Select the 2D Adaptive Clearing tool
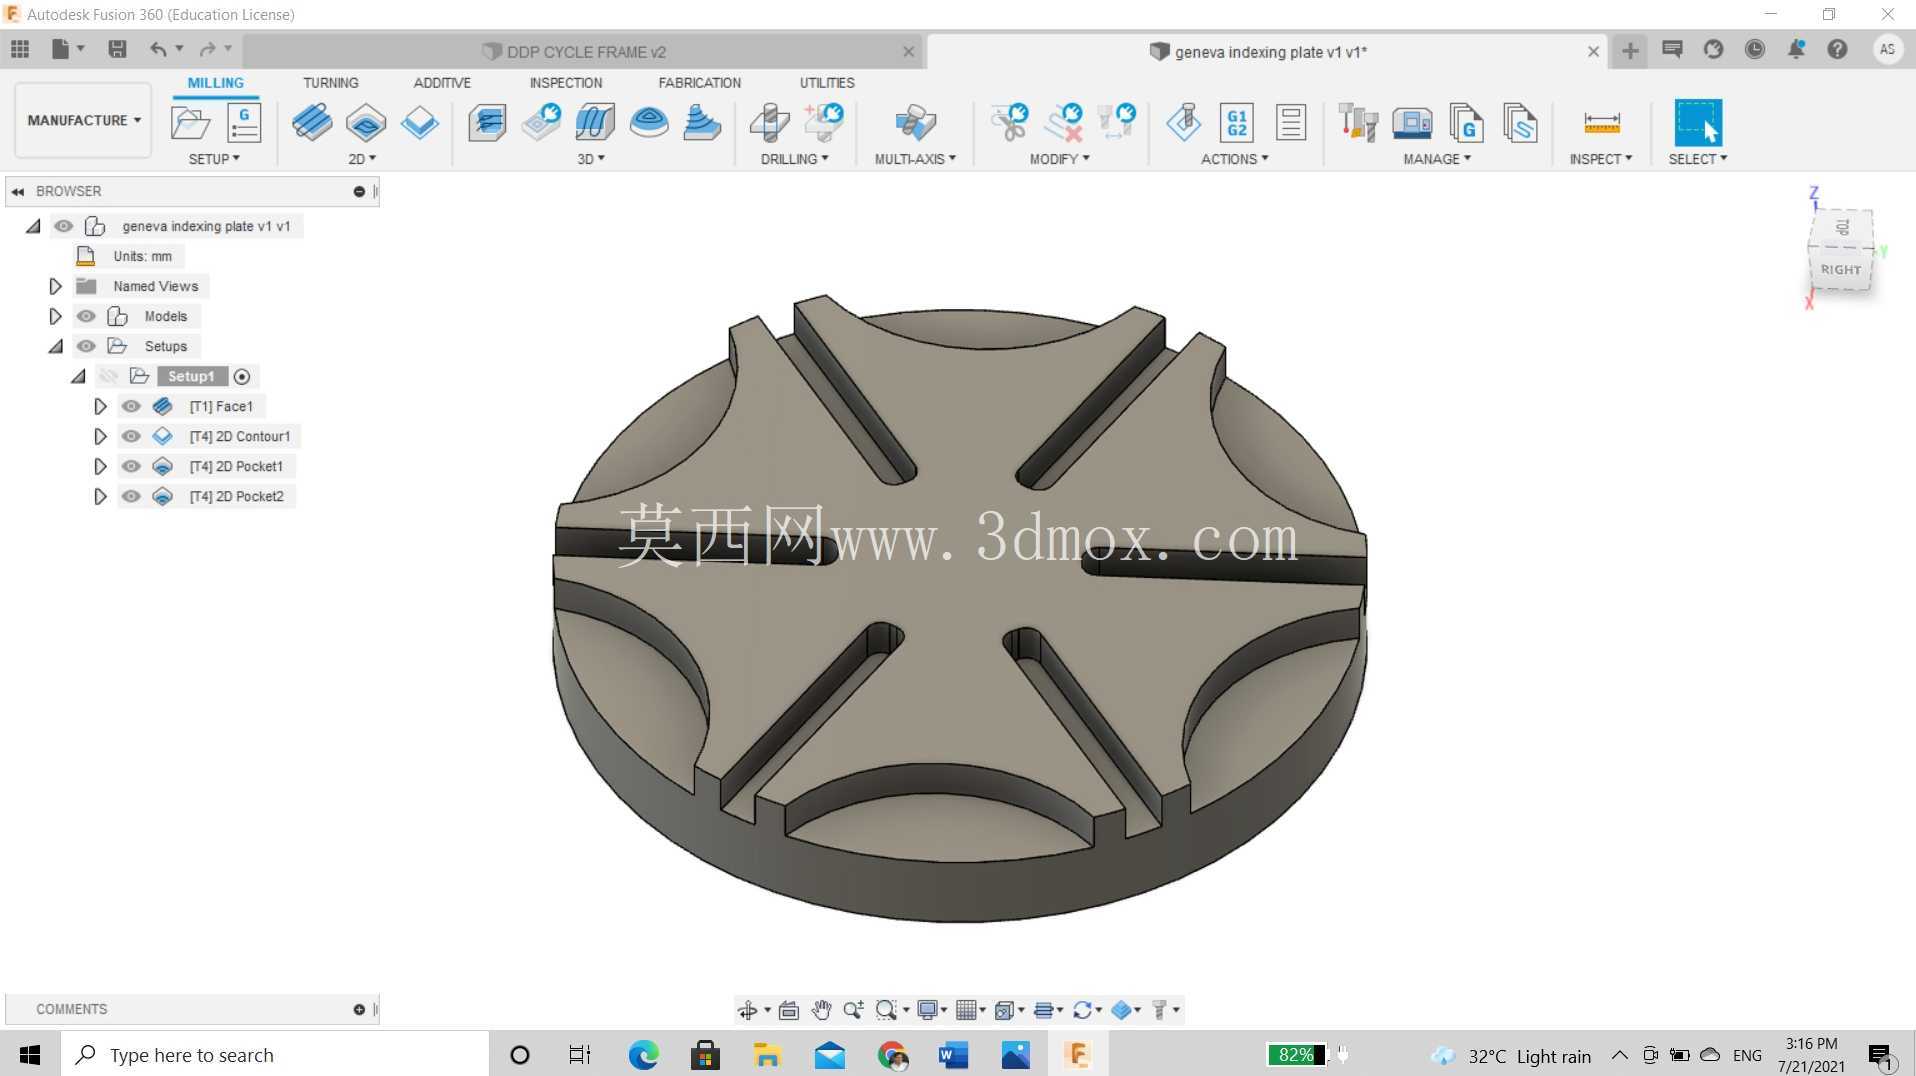The image size is (1916, 1076). [x=312, y=123]
